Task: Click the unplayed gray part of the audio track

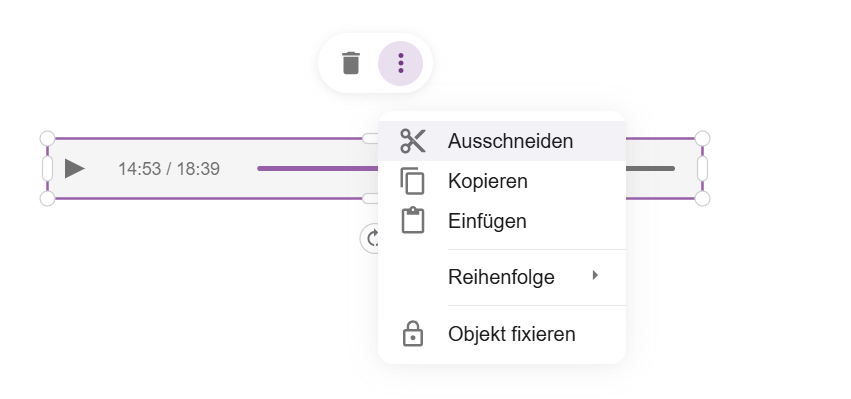Action: pyautogui.click(x=650, y=168)
